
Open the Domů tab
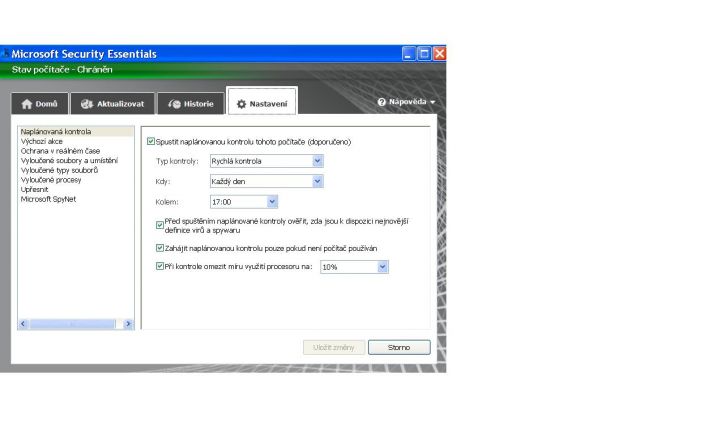pyautogui.click(x=40, y=104)
